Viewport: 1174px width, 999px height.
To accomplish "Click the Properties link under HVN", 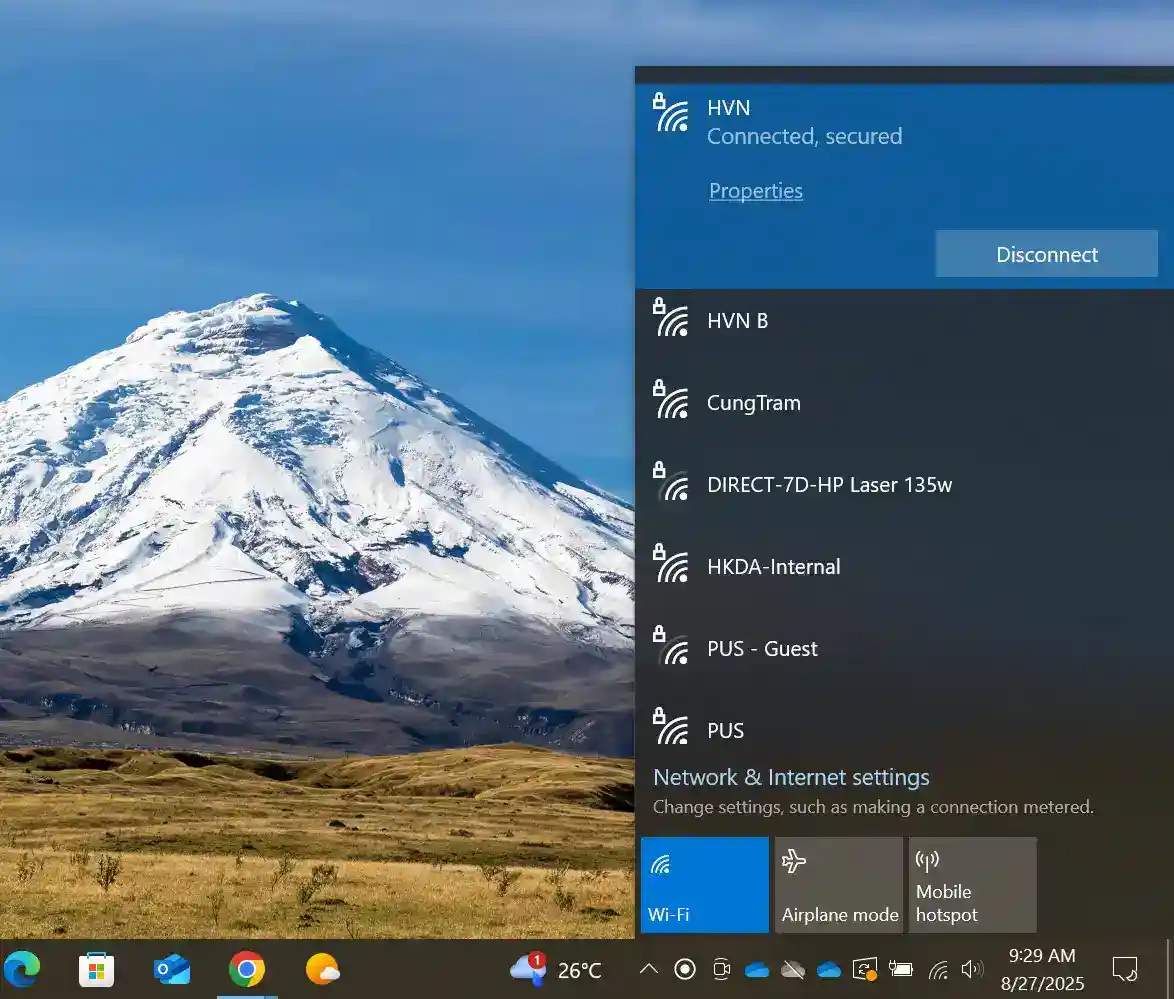I will 755,191.
